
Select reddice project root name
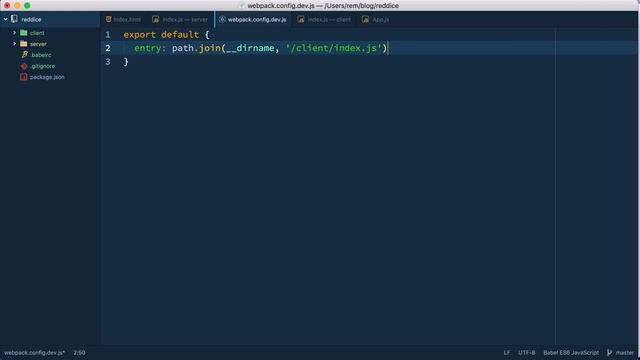pyautogui.click(x=31, y=19)
